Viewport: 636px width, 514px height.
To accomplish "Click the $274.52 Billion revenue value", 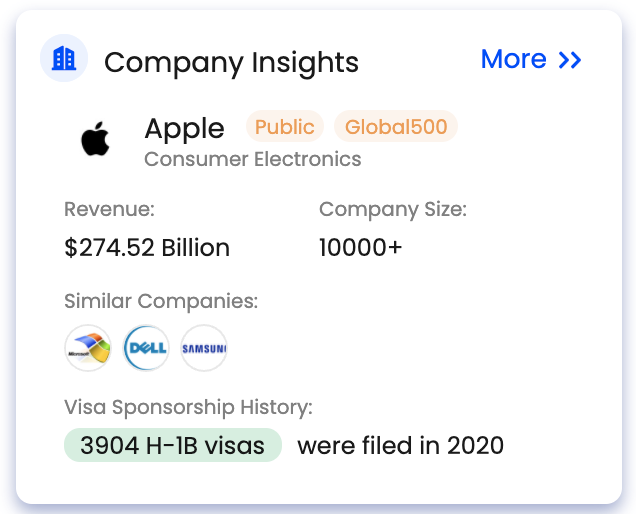I will pos(147,247).
